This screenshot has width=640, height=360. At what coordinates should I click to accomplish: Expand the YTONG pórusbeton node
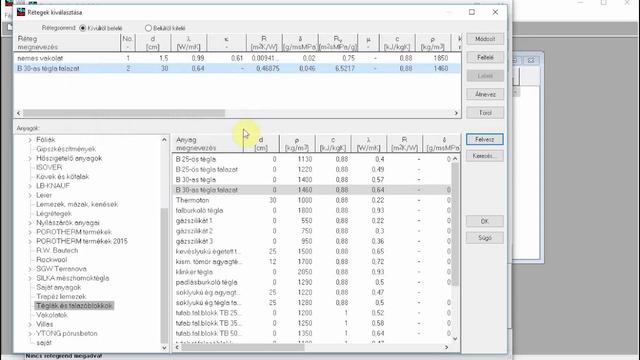(30, 334)
